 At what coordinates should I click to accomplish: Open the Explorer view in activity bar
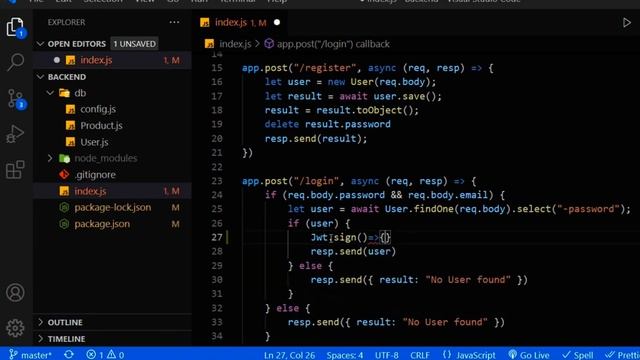click(x=16, y=28)
